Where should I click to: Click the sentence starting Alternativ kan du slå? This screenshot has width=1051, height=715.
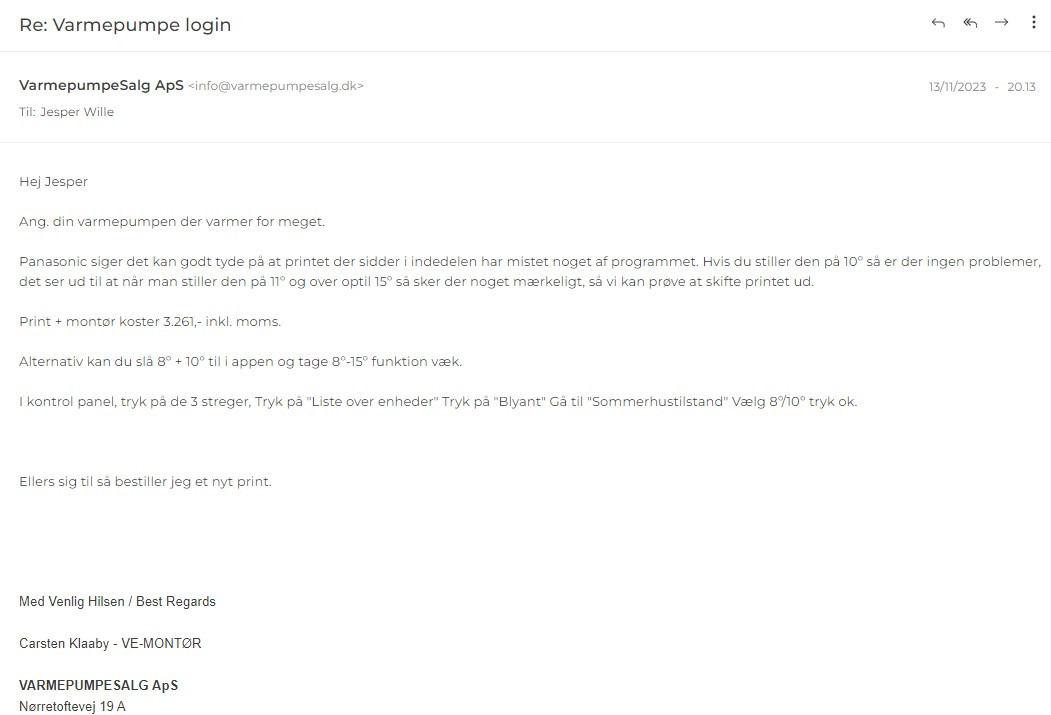[x=241, y=362]
